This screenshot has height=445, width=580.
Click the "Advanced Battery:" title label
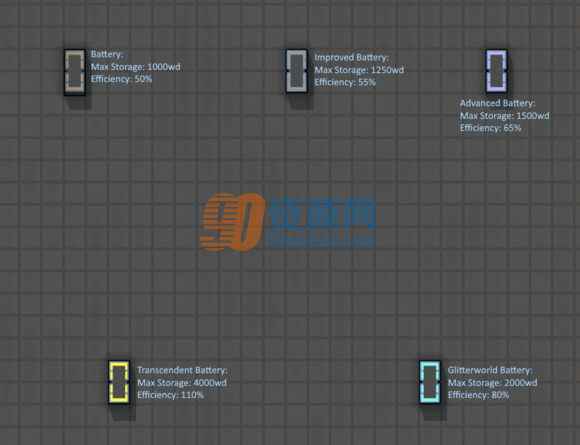tap(498, 103)
